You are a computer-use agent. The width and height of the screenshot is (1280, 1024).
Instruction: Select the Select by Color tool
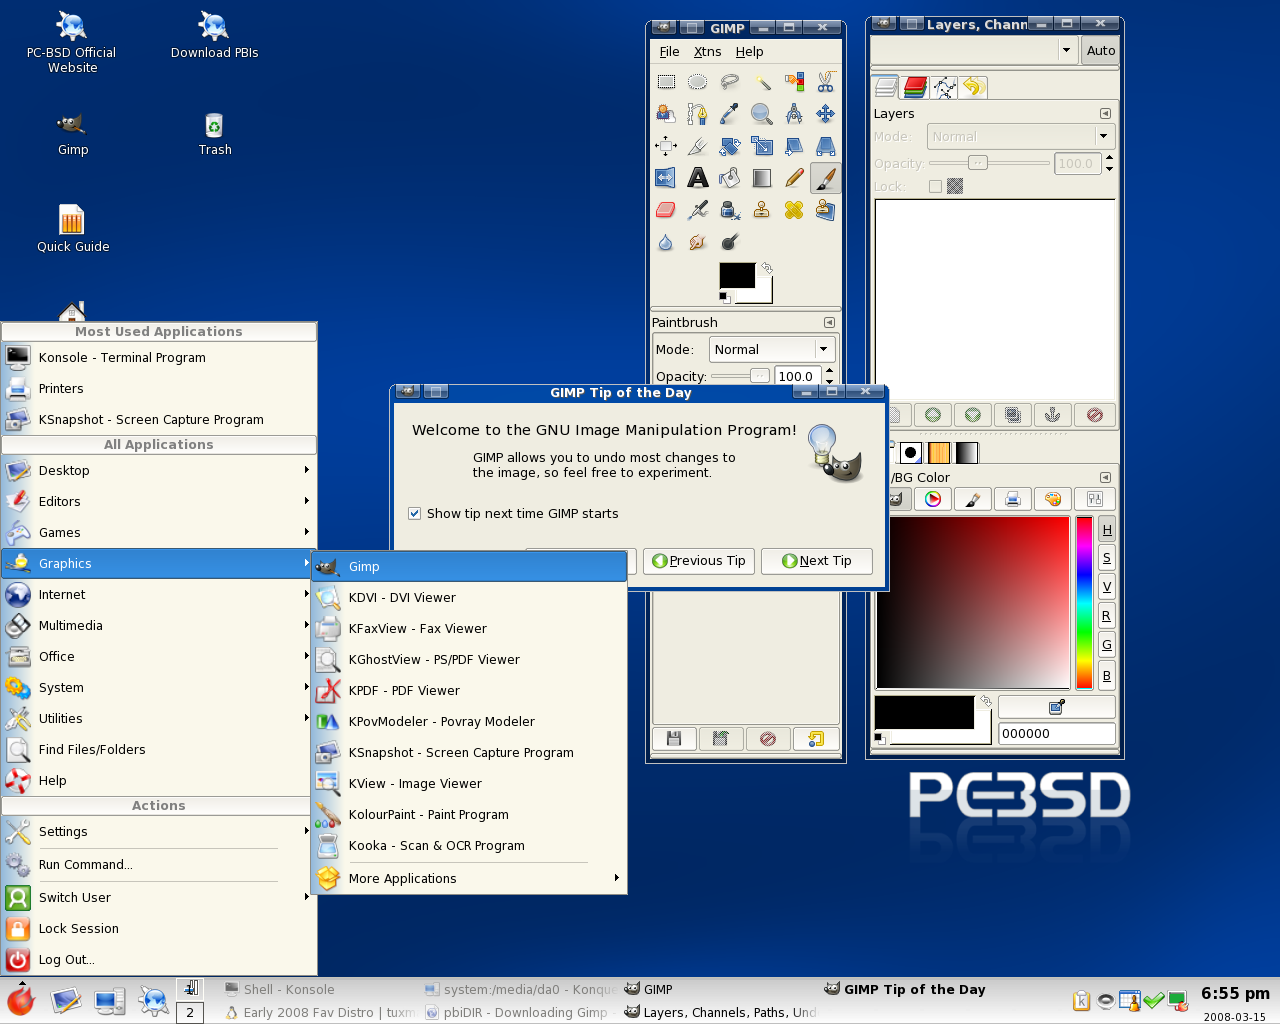(x=794, y=82)
